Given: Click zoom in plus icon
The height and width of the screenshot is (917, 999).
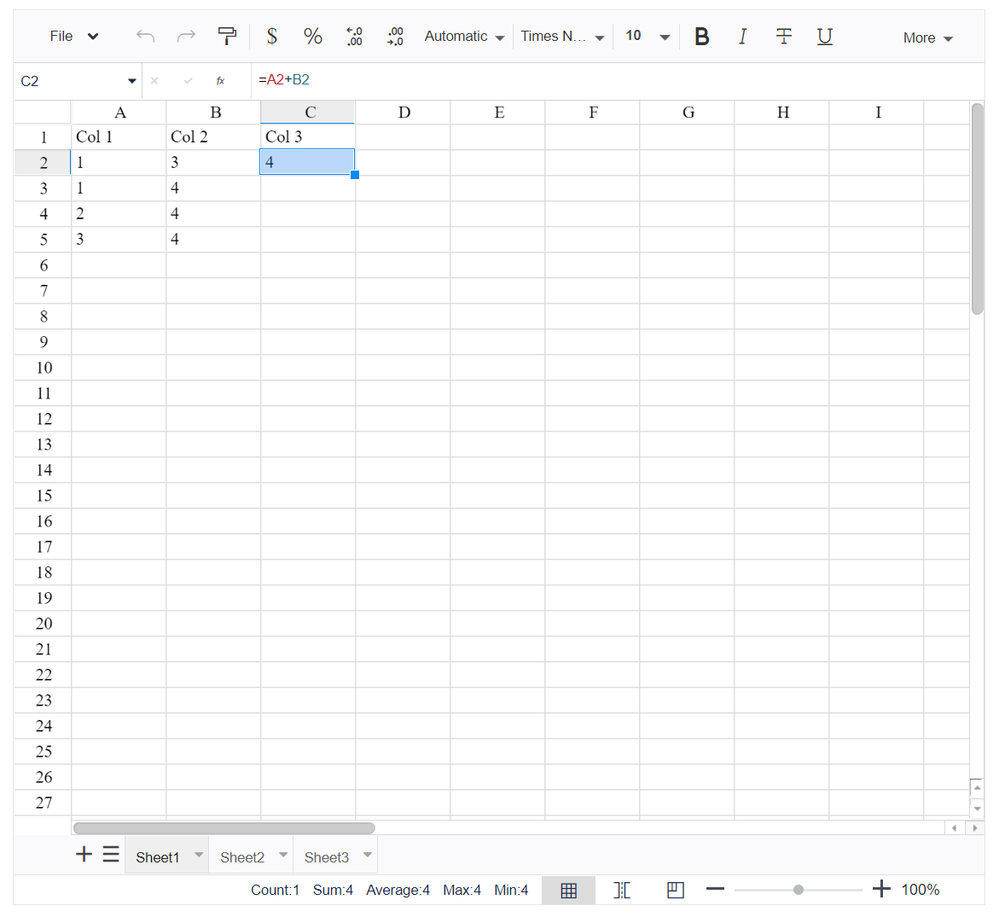Looking at the screenshot, I should click(881, 889).
